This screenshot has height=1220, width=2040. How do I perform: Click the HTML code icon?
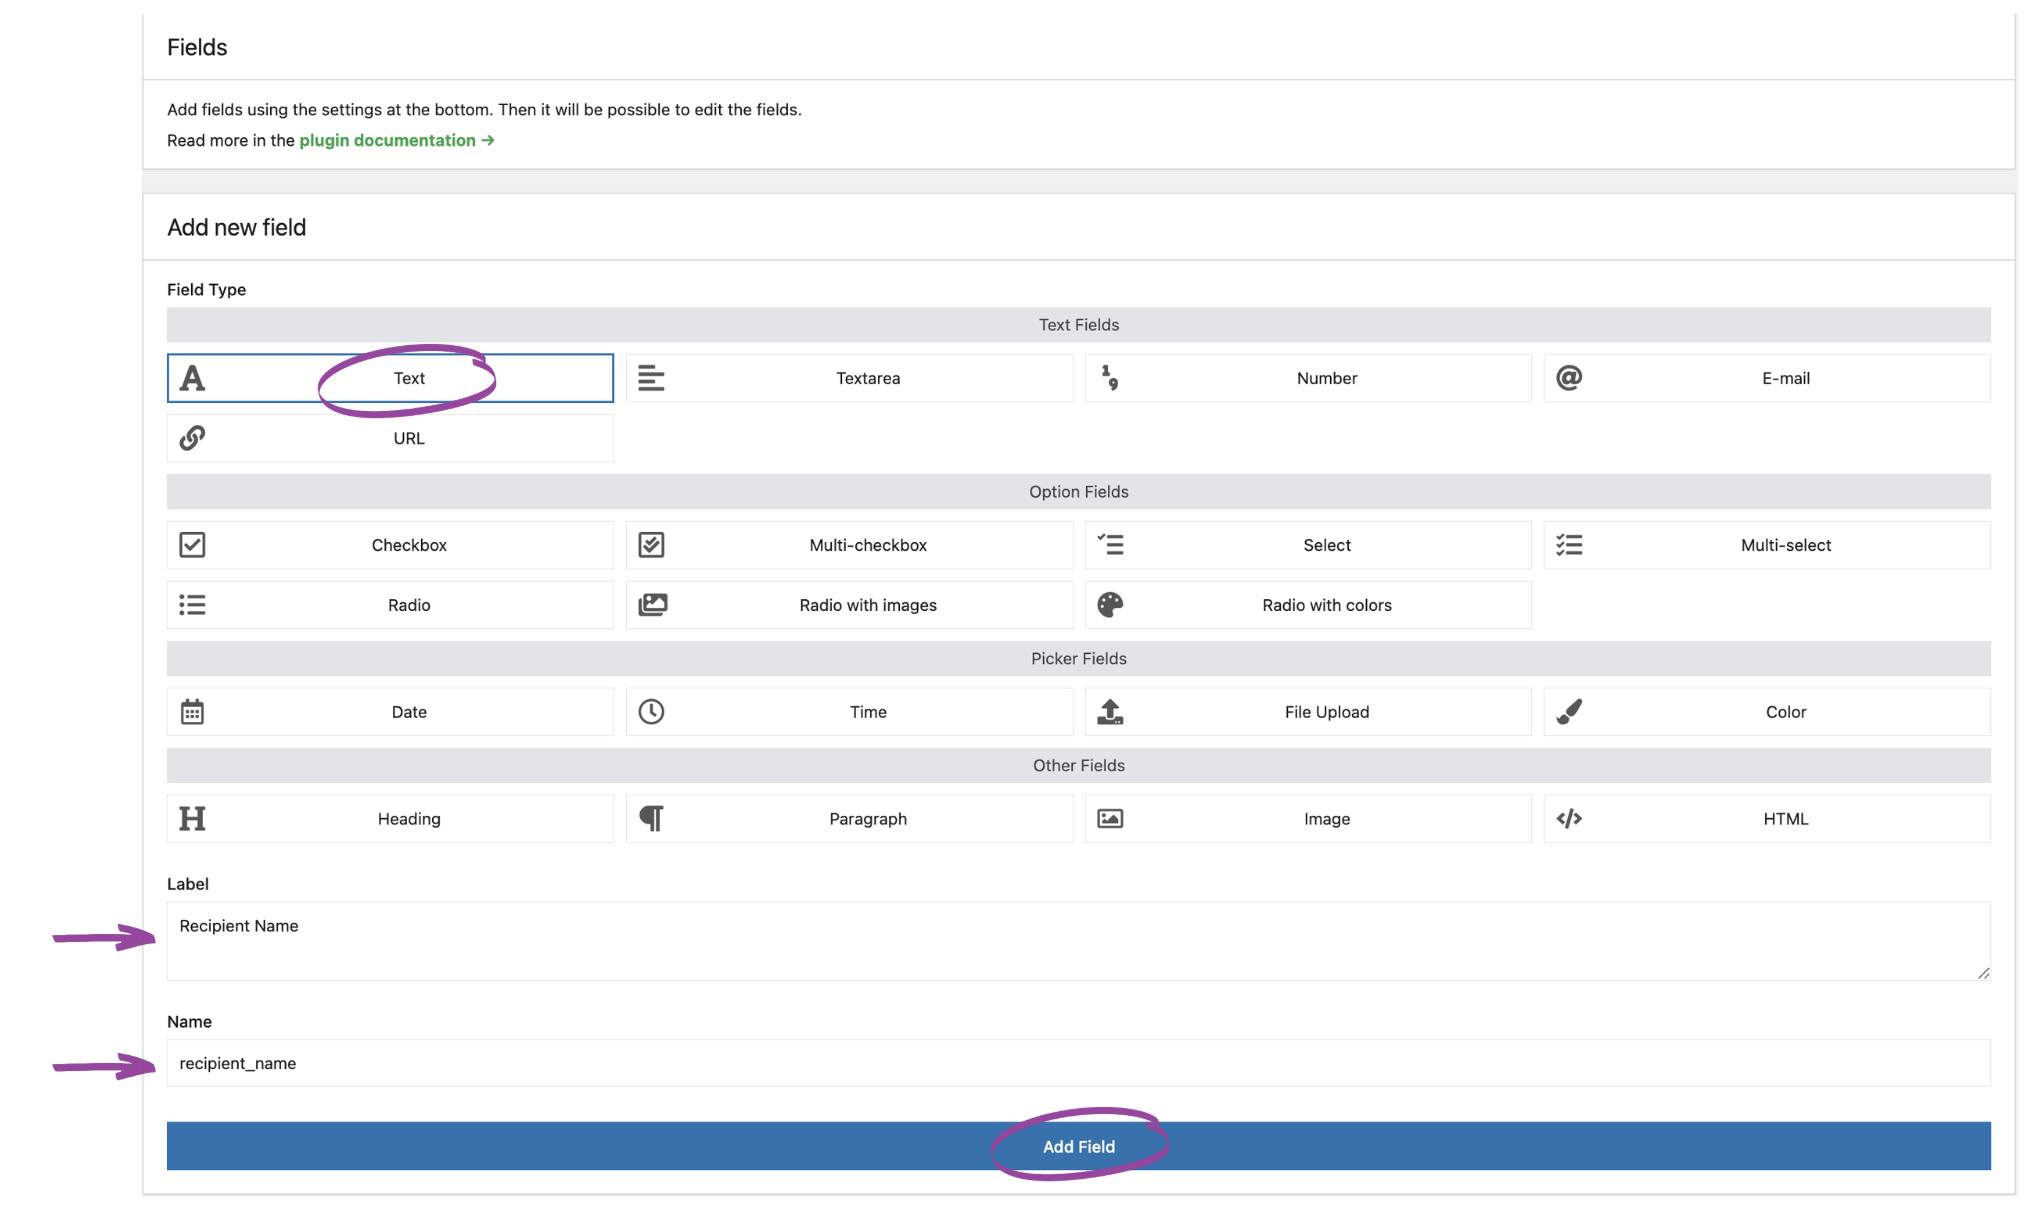coord(1569,818)
